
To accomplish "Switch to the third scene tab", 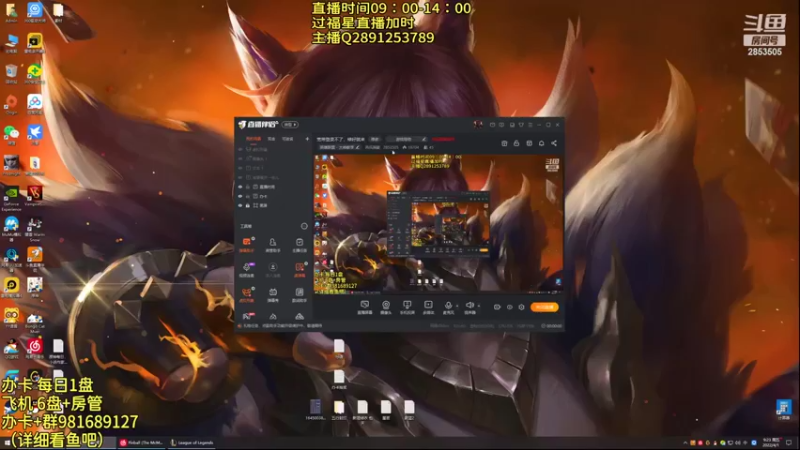I will click(x=287, y=139).
